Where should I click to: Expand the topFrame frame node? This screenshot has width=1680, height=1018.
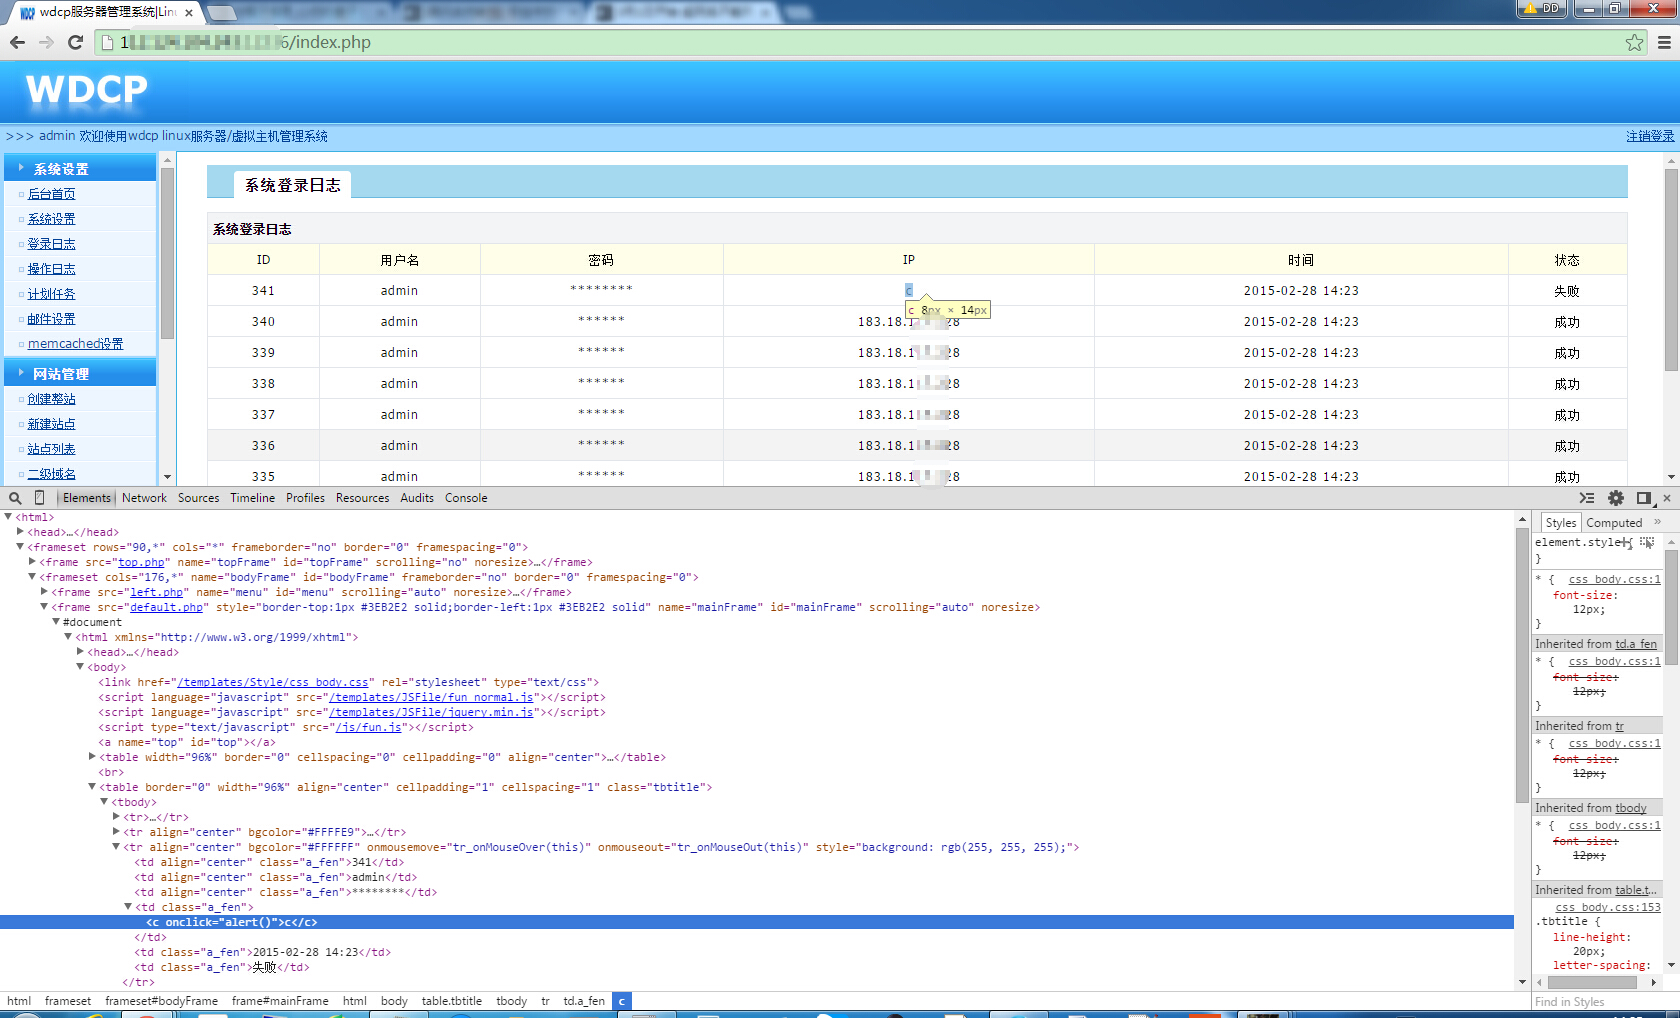pos(32,562)
